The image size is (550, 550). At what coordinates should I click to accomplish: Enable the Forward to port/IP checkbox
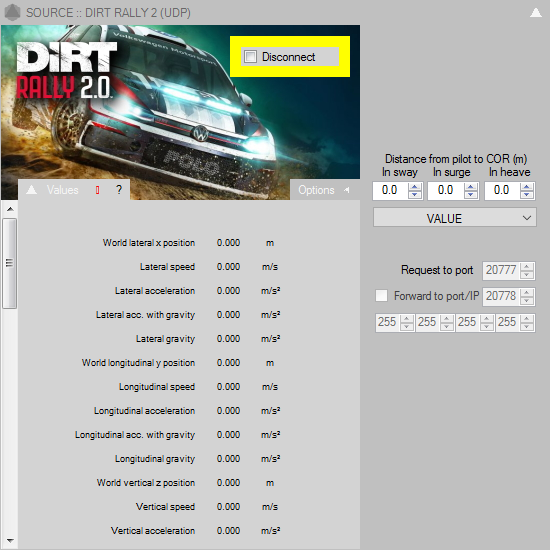(381, 295)
